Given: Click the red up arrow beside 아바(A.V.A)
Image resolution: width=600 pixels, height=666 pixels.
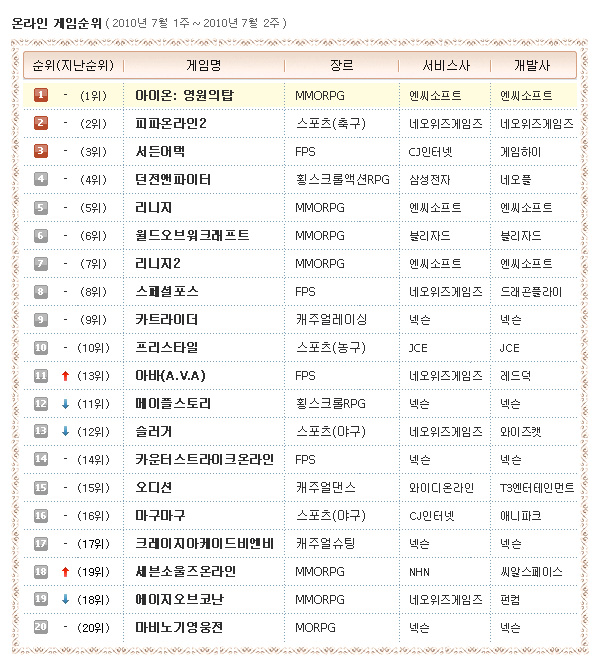Looking at the screenshot, I should point(65,375).
